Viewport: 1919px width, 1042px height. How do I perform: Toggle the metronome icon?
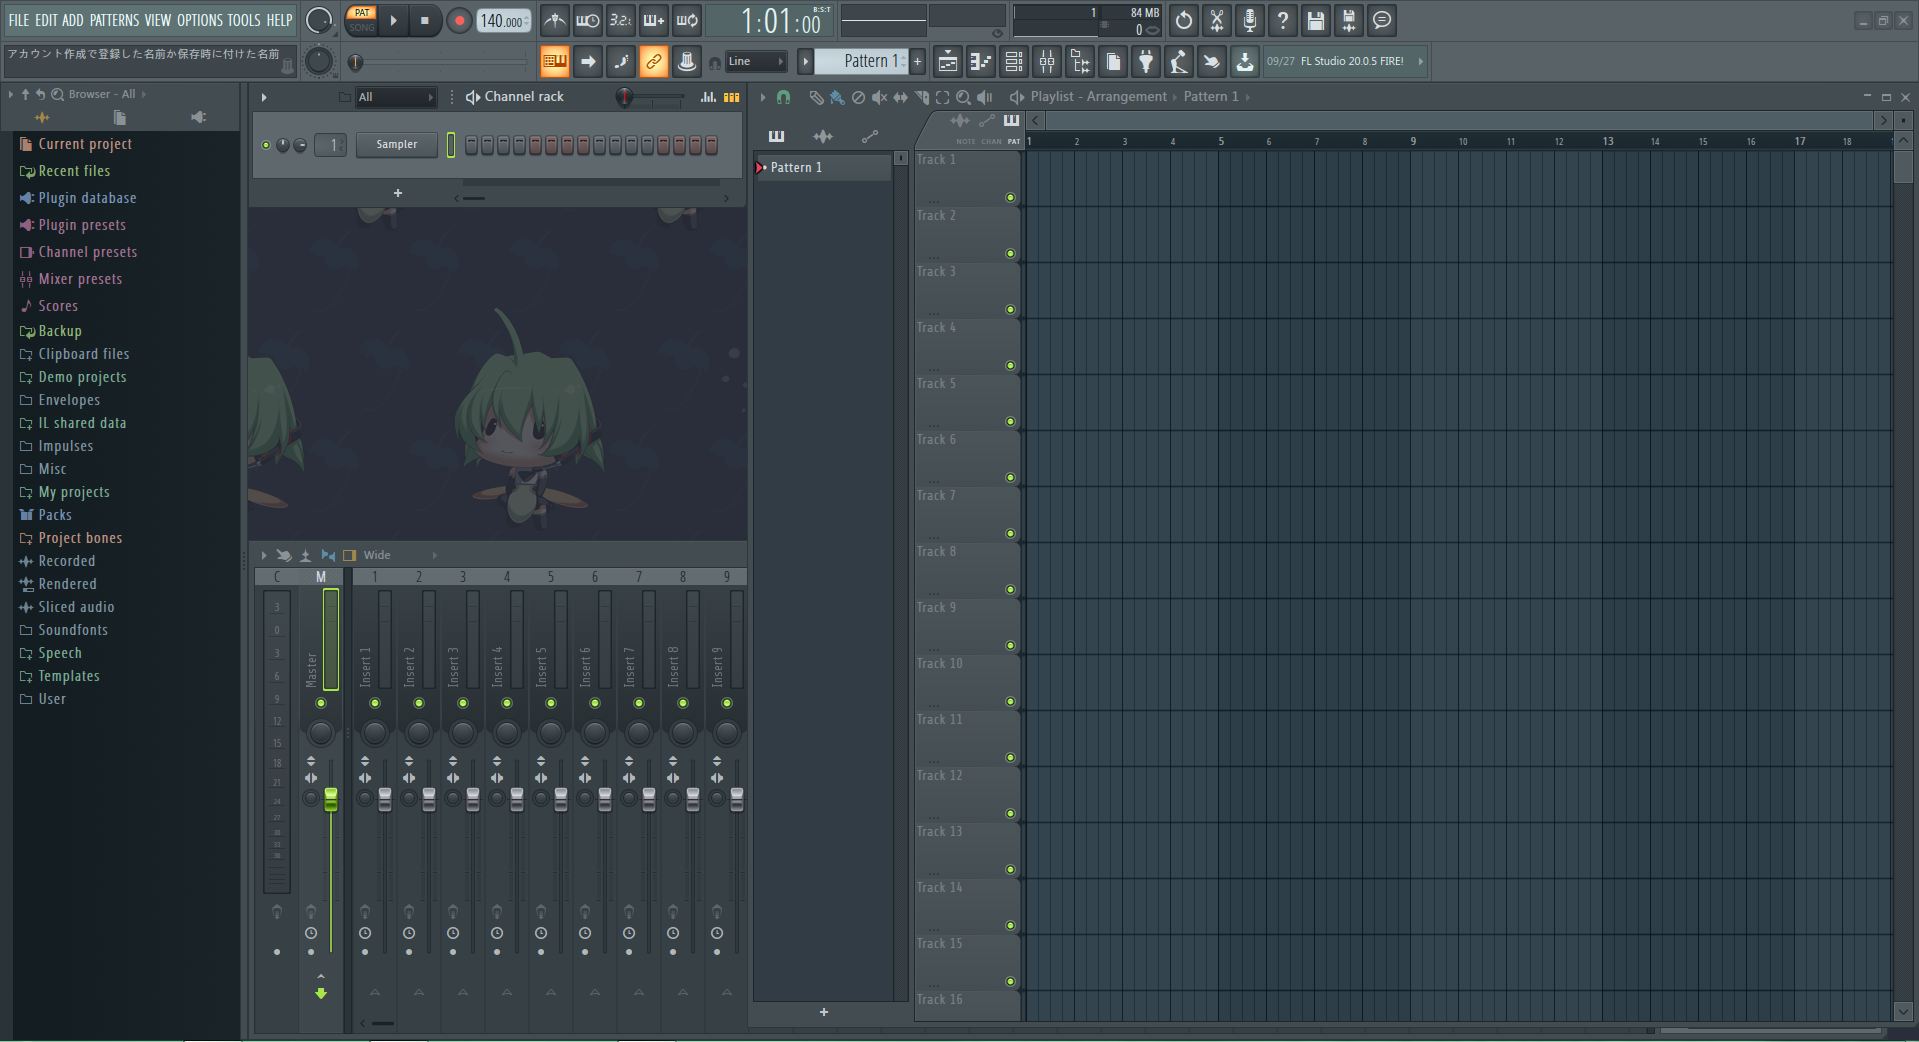click(555, 20)
